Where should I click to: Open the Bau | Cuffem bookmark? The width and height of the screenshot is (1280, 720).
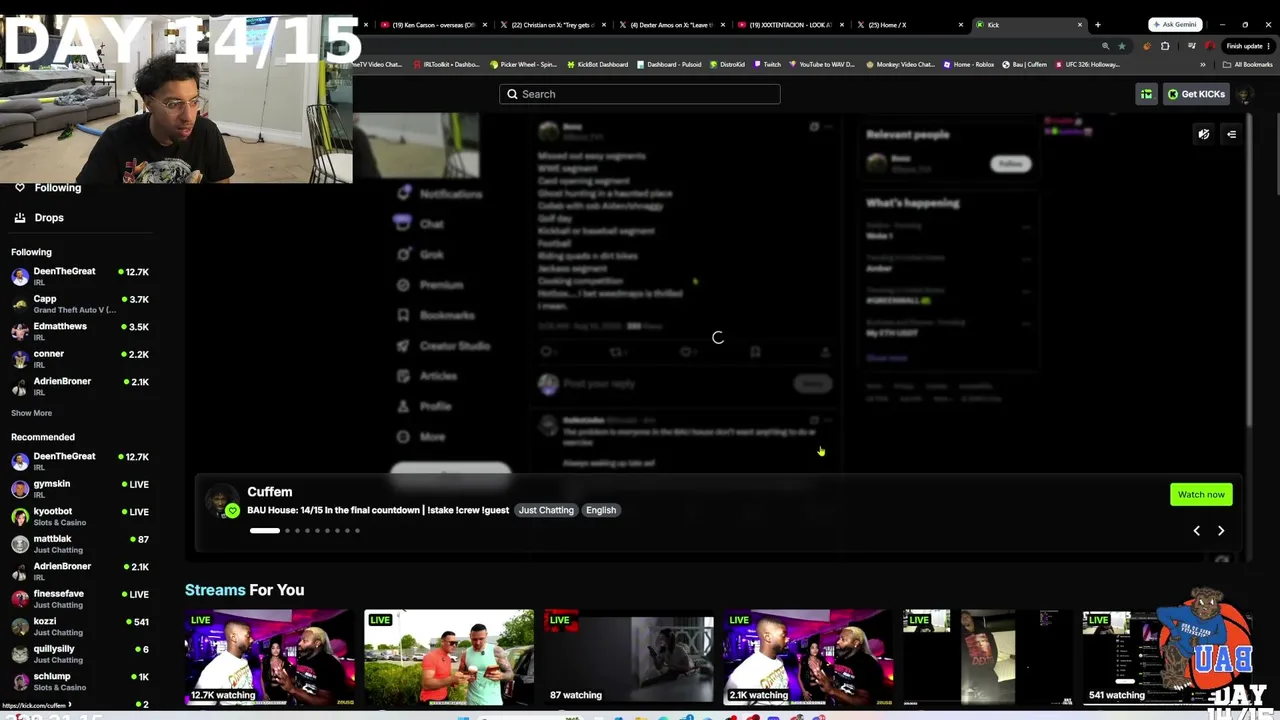click(x=1024, y=64)
